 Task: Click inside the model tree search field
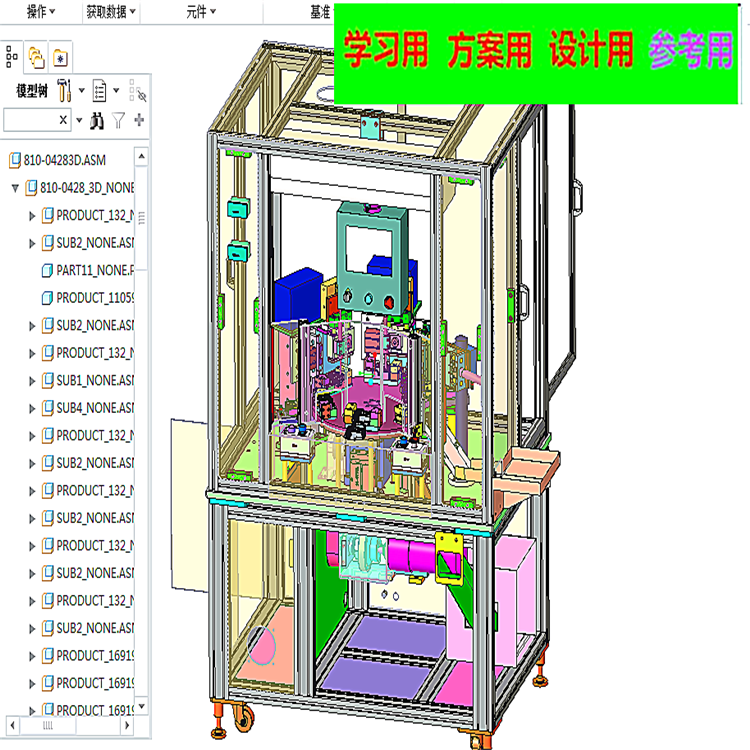pos(30,120)
